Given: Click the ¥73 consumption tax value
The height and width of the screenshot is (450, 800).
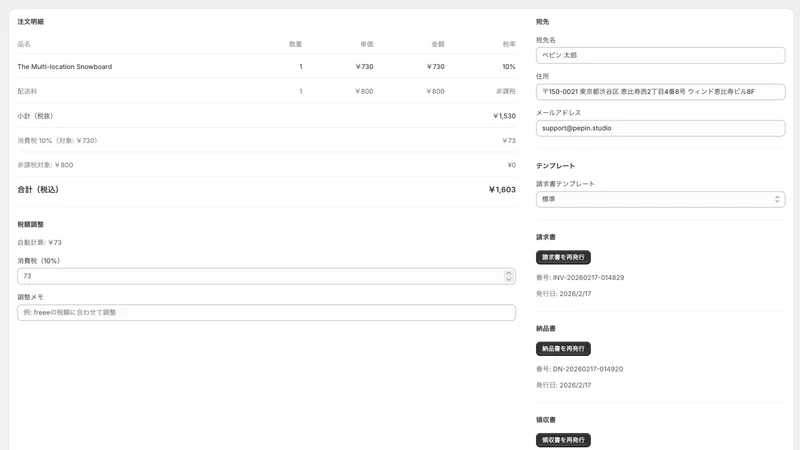Looking at the screenshot, I should pyautogui.click(x=509, y=140).
